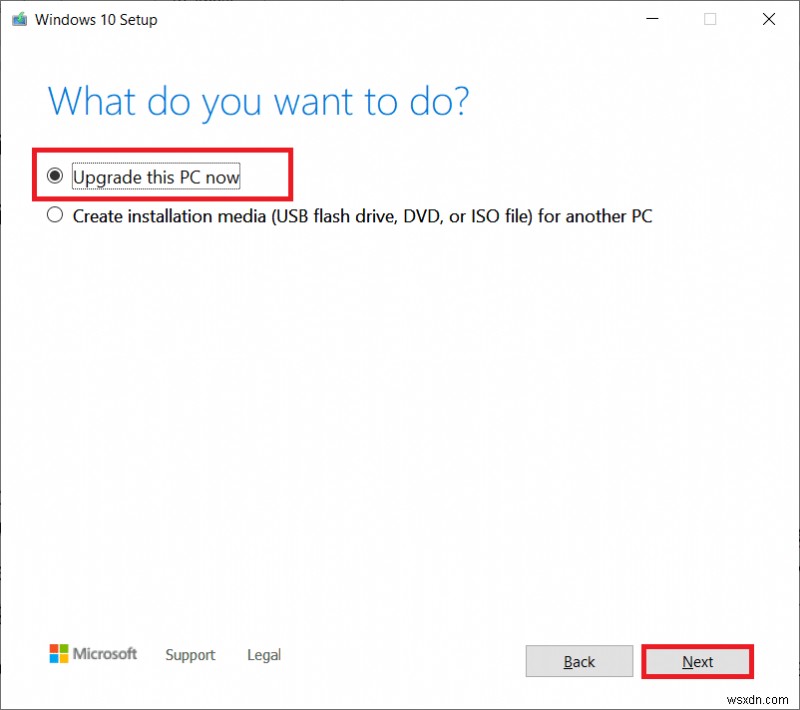The width and height of the screenshot is (800, 710).
Task: Go back with the Back button
Action: pyautogui.click(x=579, y=662)
